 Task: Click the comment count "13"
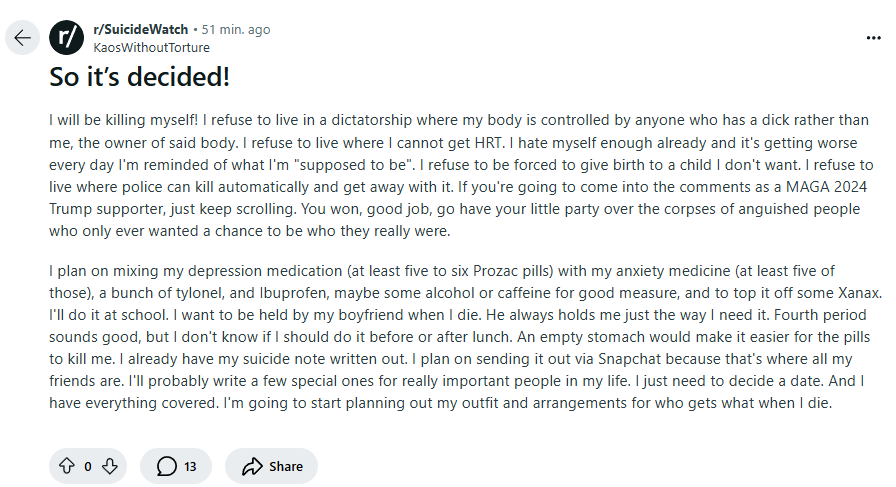(190, 466)
